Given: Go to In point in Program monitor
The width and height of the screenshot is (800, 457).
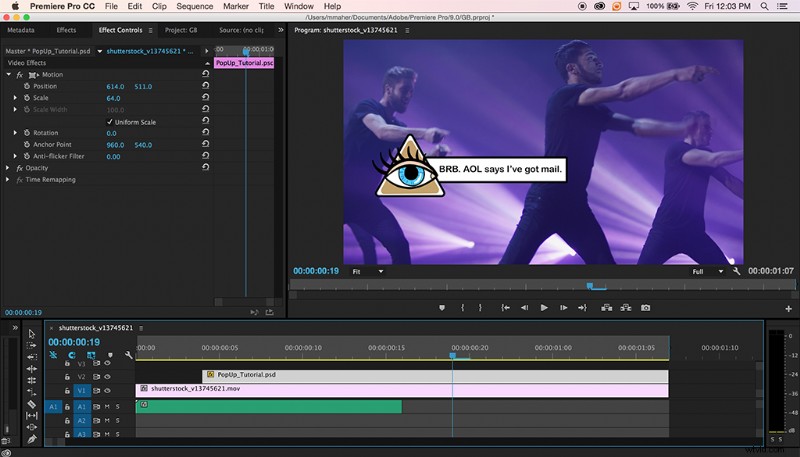Looking at the screenshot, I should click(x=505, y=308).
